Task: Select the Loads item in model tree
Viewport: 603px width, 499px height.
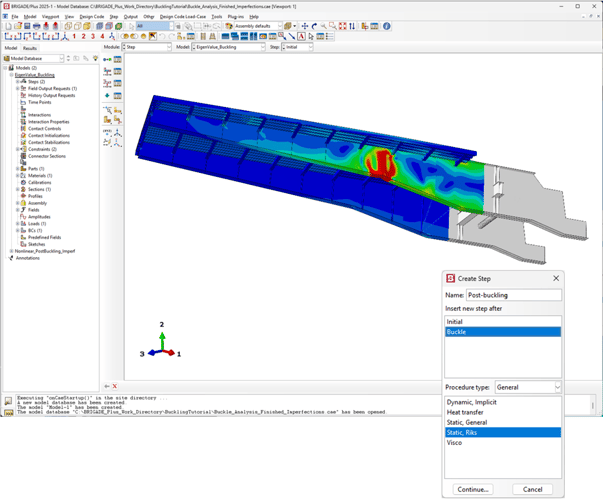Action: tap(36, 224)
